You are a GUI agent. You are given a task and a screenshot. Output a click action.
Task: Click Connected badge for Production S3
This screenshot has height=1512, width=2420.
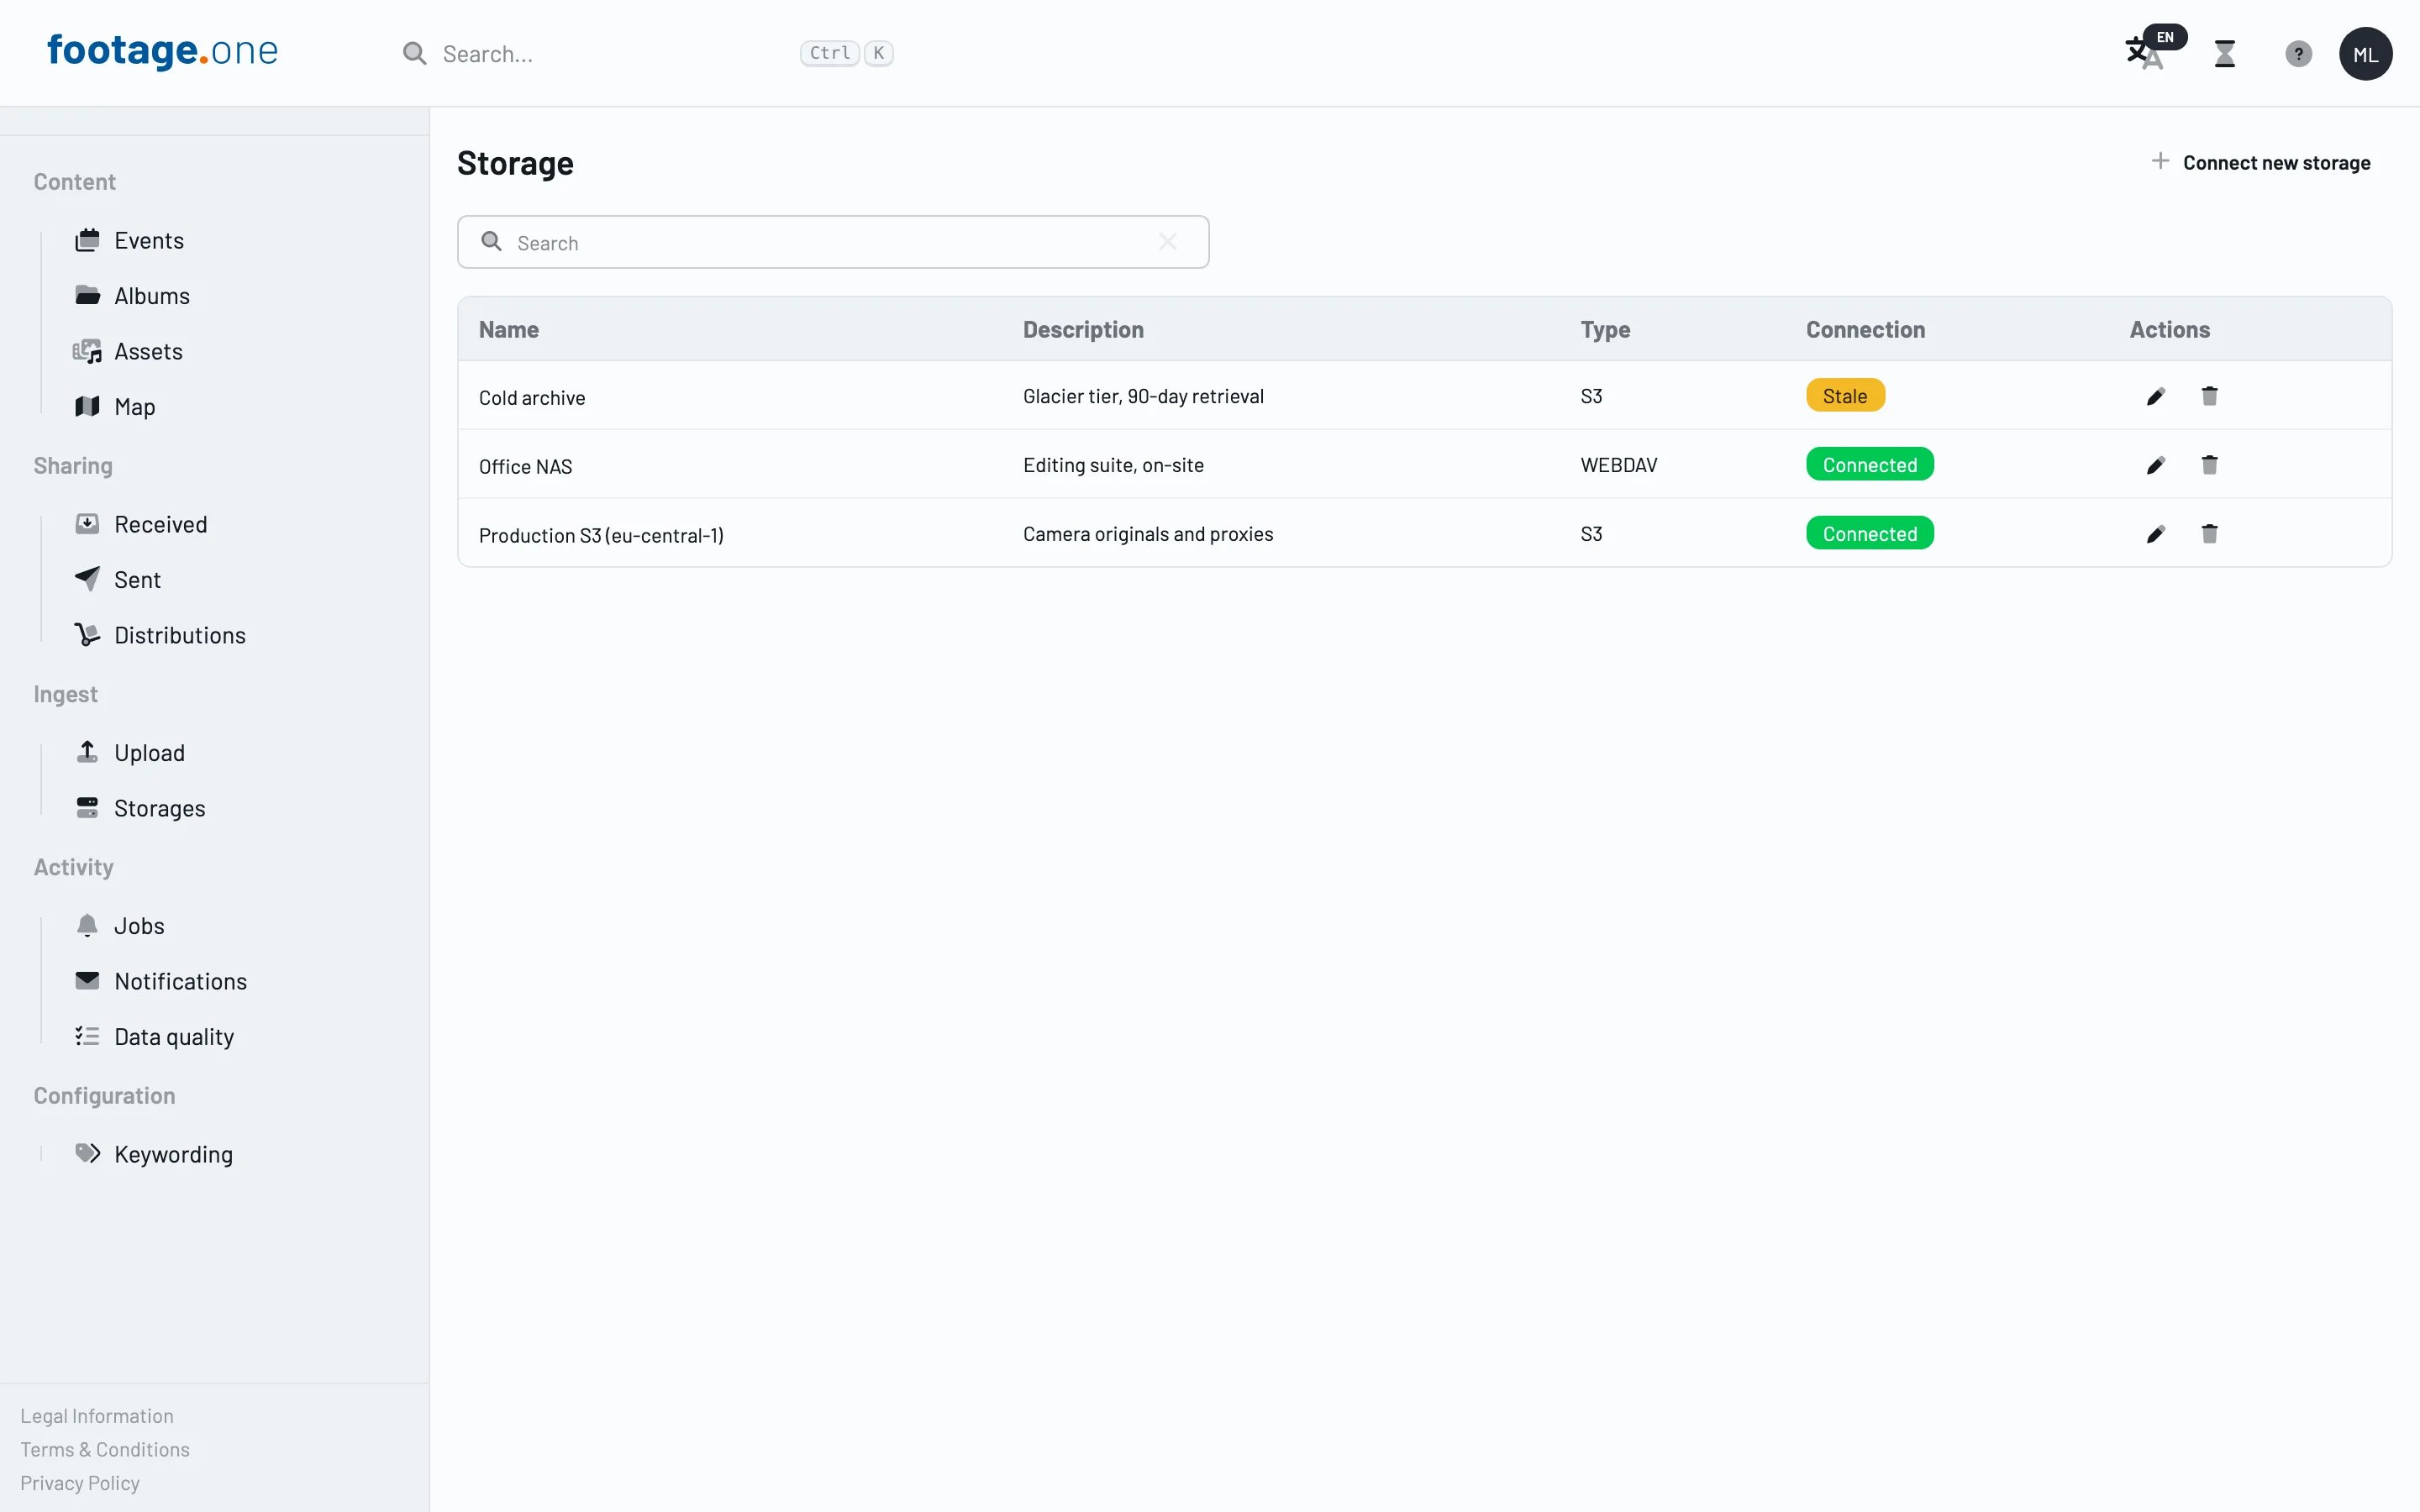point(1870,534)
